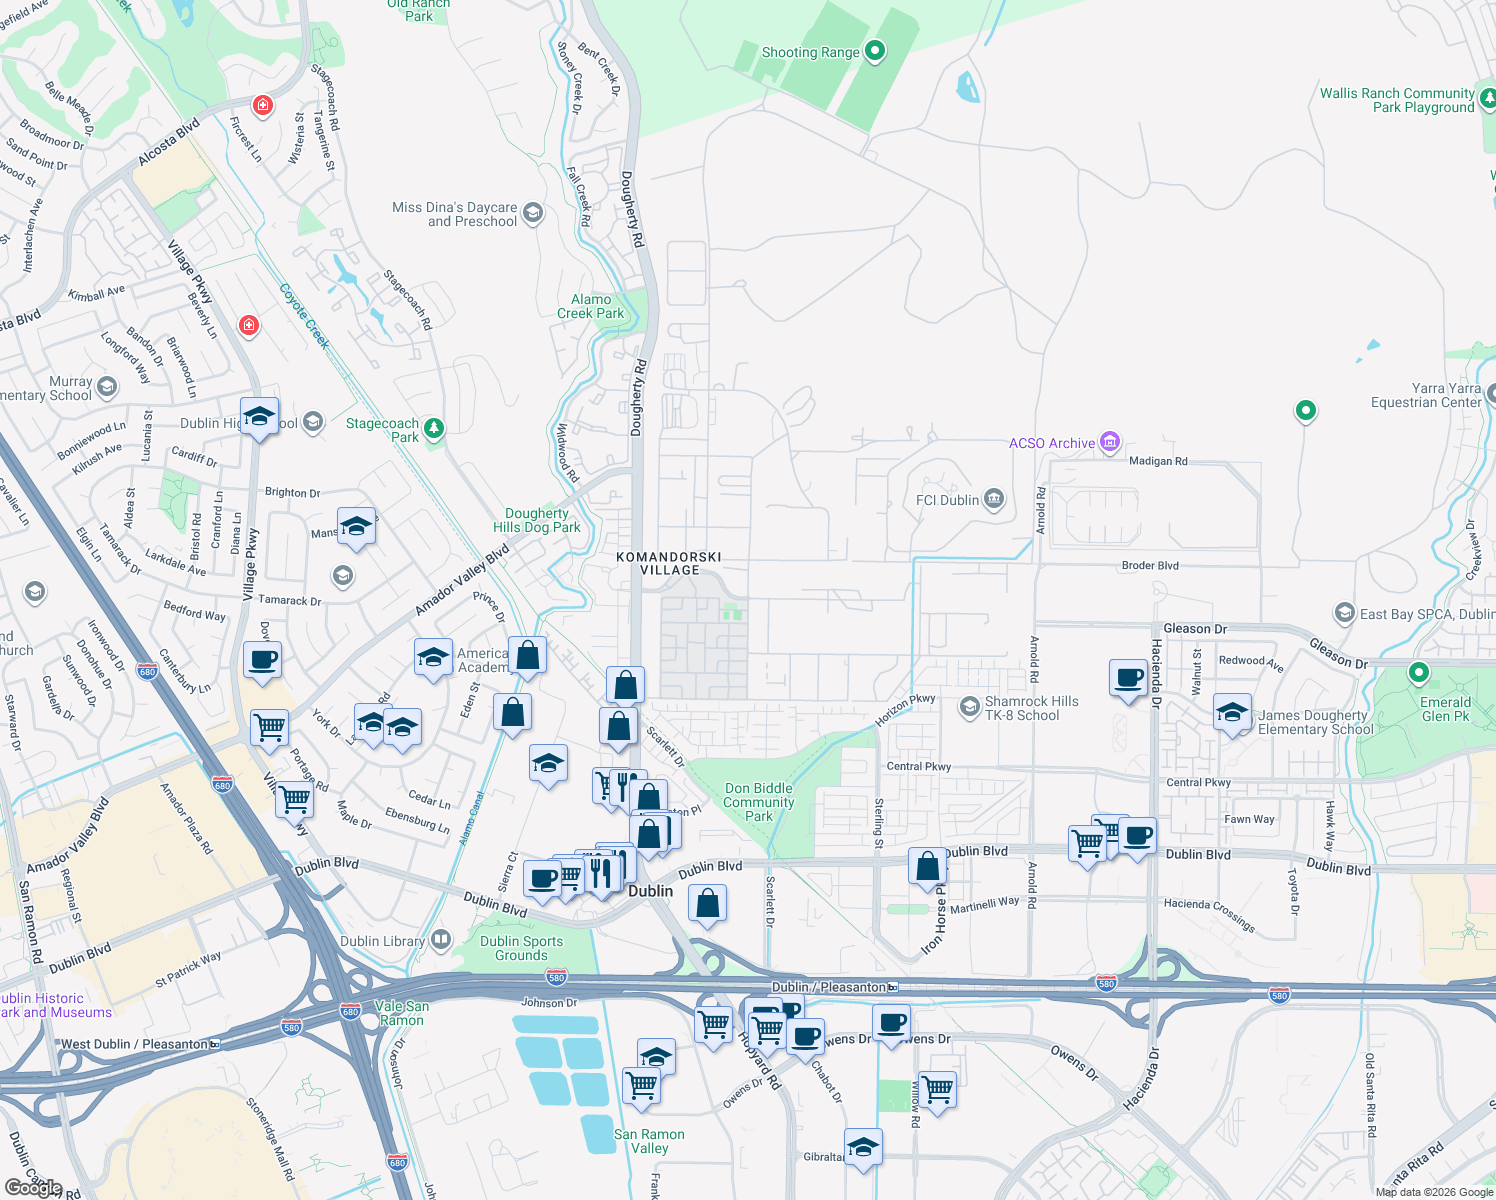The width and height of the screenshot is (1496, 1200).
Task: Click the Dublin Library icon
Action: tap(440, 939)
